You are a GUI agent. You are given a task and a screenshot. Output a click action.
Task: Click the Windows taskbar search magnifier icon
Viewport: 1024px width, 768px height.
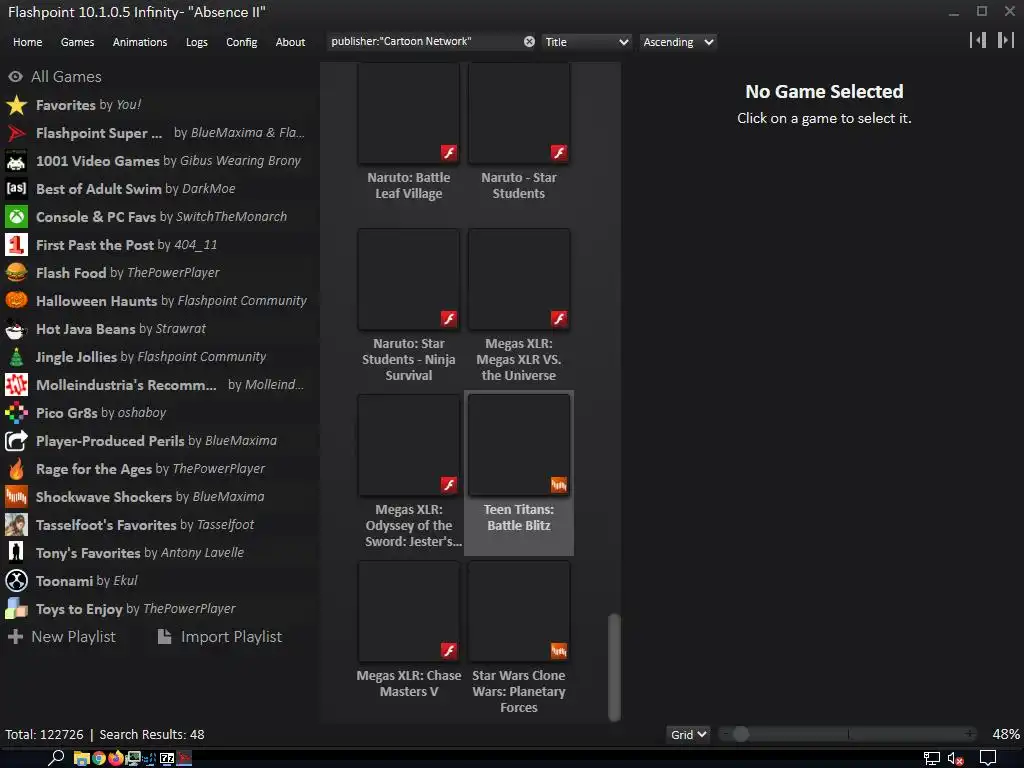pos(56,758)
